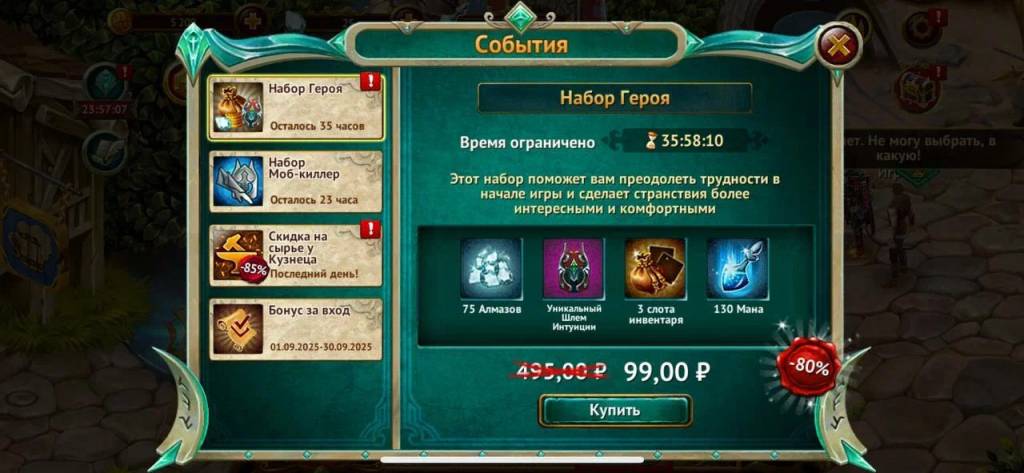1024x473 pixels.
Task: Click the 99,00 ₽ discounted price
Action: (667, 372)
